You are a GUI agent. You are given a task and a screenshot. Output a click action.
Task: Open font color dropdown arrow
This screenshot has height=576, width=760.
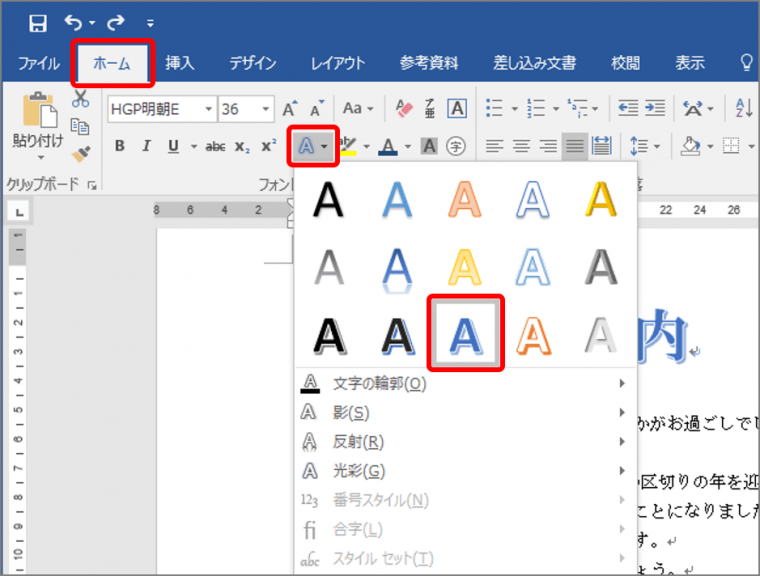(408, 146)
